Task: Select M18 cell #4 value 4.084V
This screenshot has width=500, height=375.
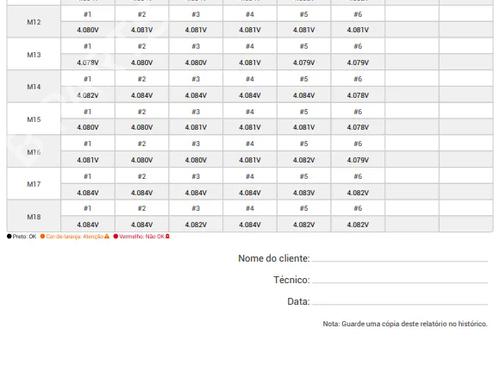Action: (x=250, y=225)
